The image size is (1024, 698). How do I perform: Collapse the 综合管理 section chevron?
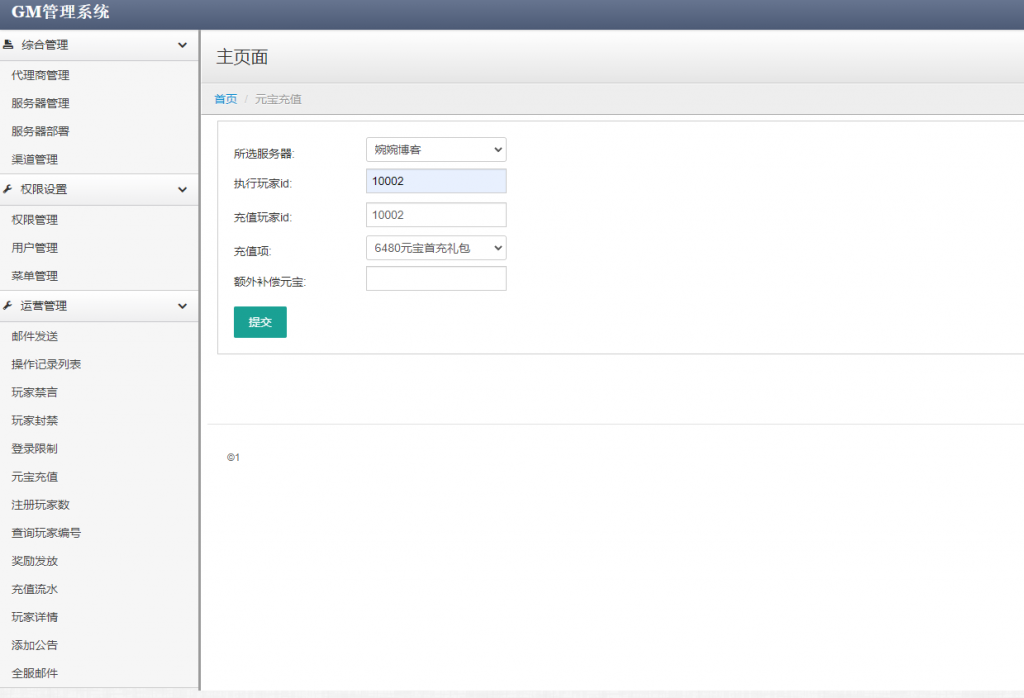tap(182, 45)
